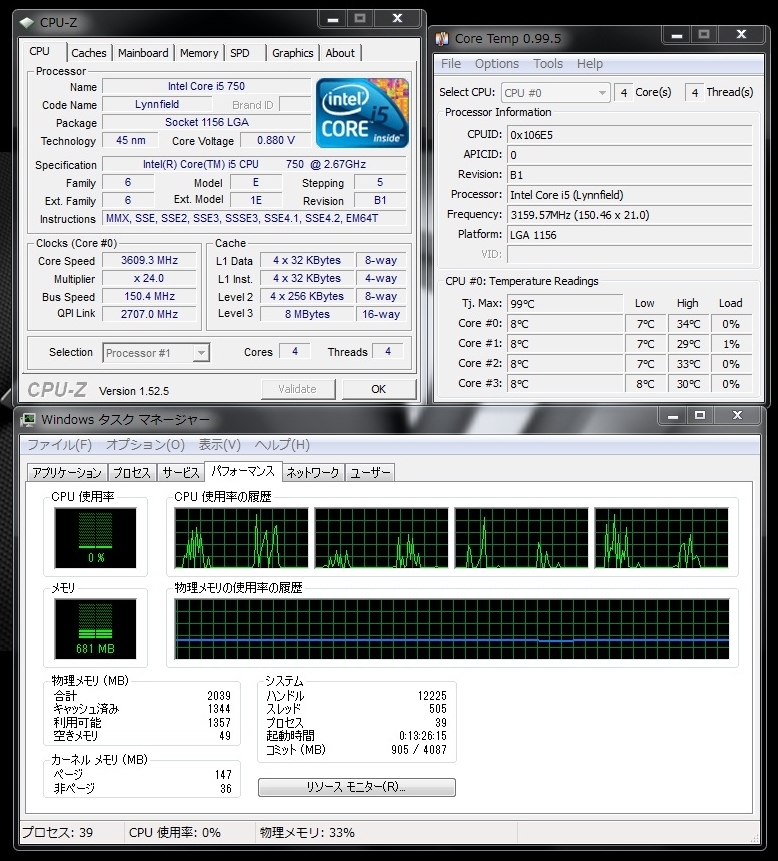Click the Frequency 3159.57MHz field in Core Temp

629,215
